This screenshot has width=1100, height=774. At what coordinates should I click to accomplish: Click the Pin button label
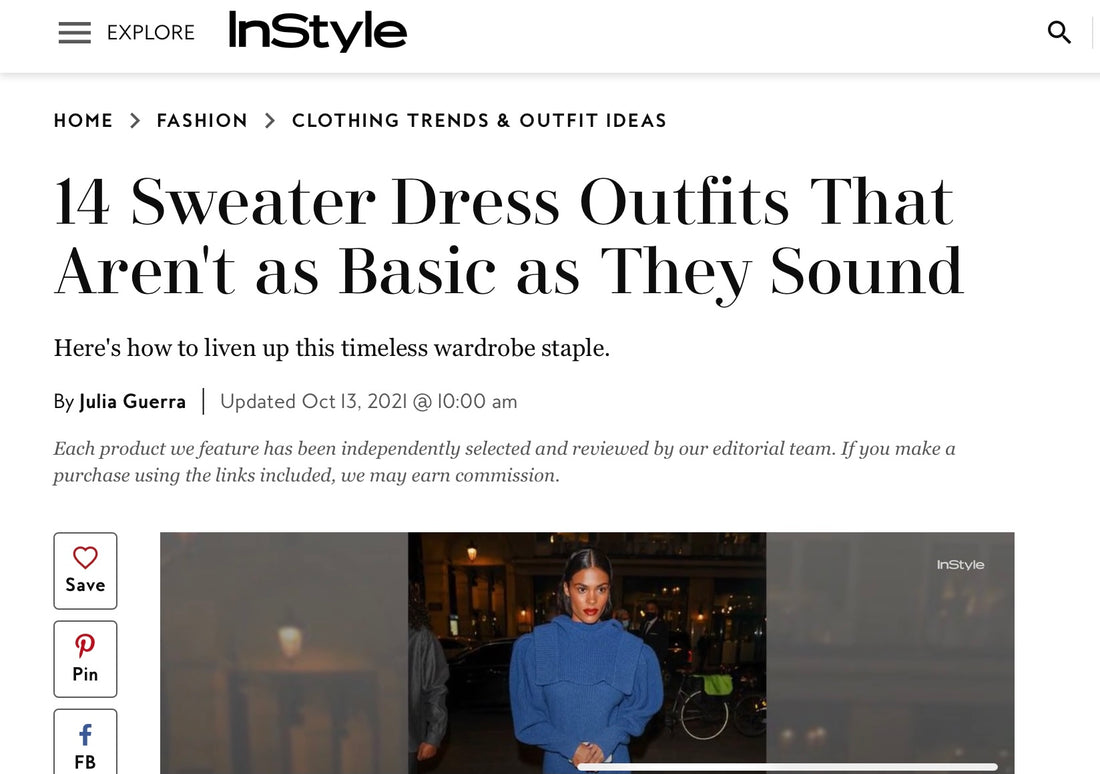pyautogui.click(x=86, y=674)
